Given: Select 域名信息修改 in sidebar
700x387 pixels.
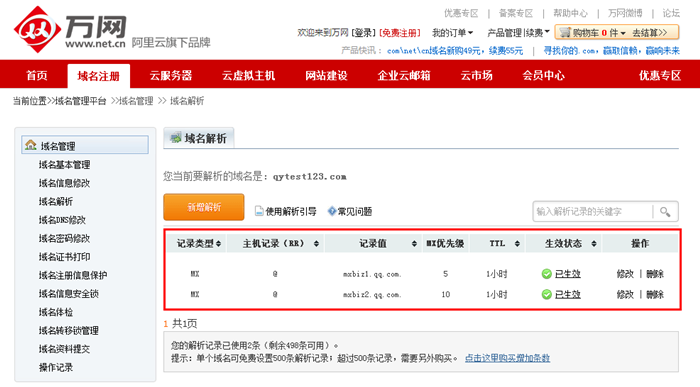Looking at the screenshot, I should 64,183.
